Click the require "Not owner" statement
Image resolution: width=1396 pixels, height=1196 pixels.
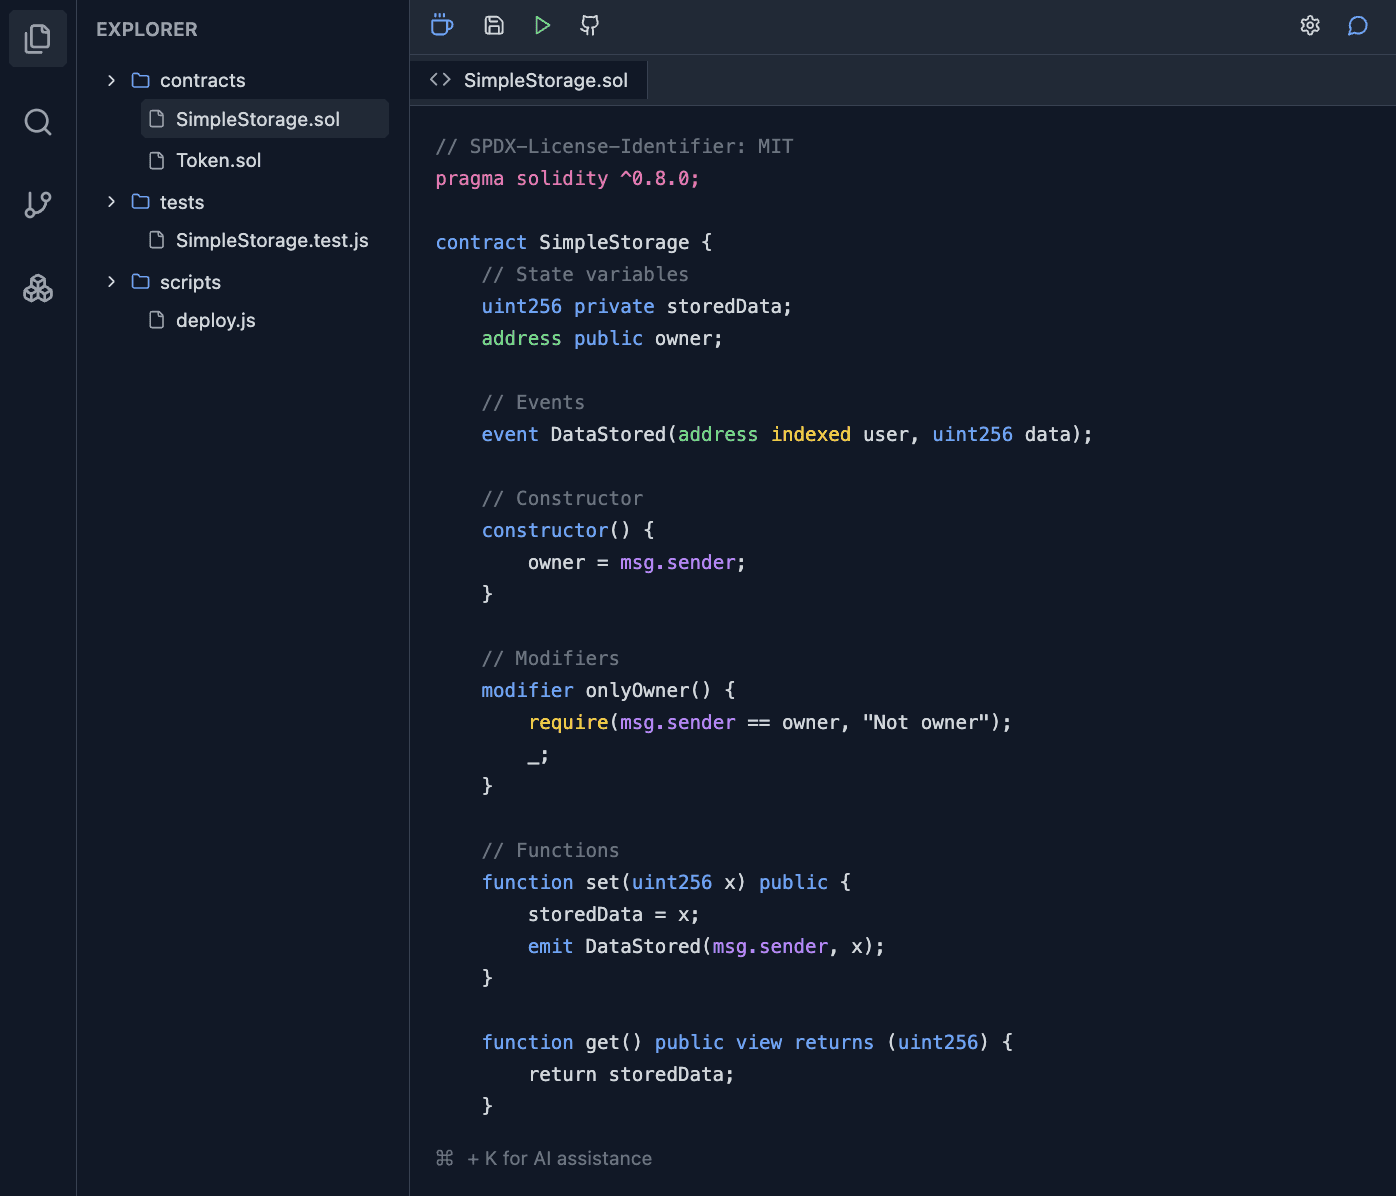(770, 722)
